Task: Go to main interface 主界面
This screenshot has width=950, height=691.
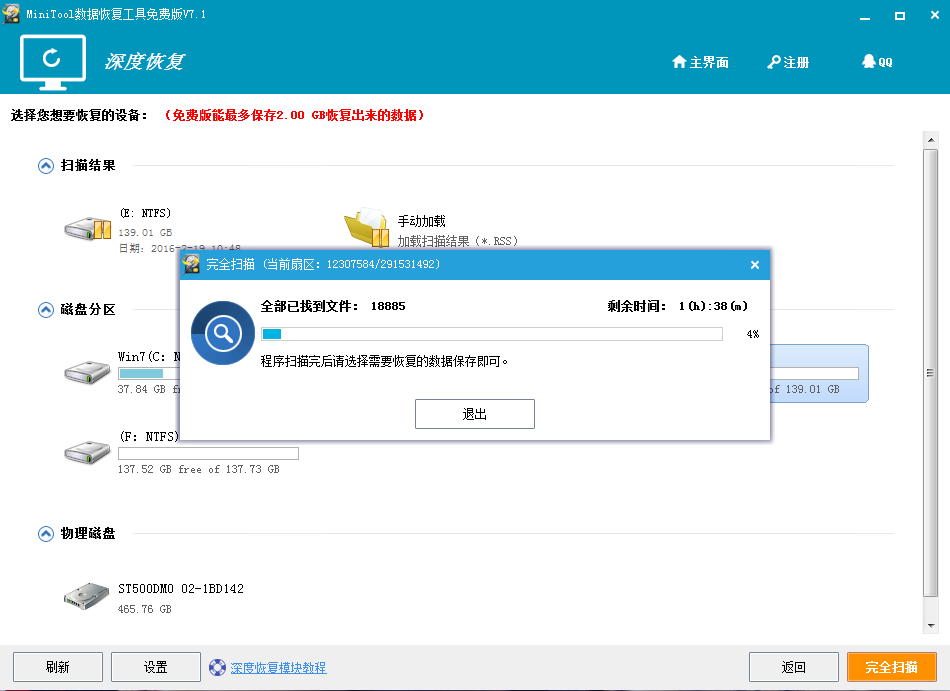Action: click(x=700, y=62)
